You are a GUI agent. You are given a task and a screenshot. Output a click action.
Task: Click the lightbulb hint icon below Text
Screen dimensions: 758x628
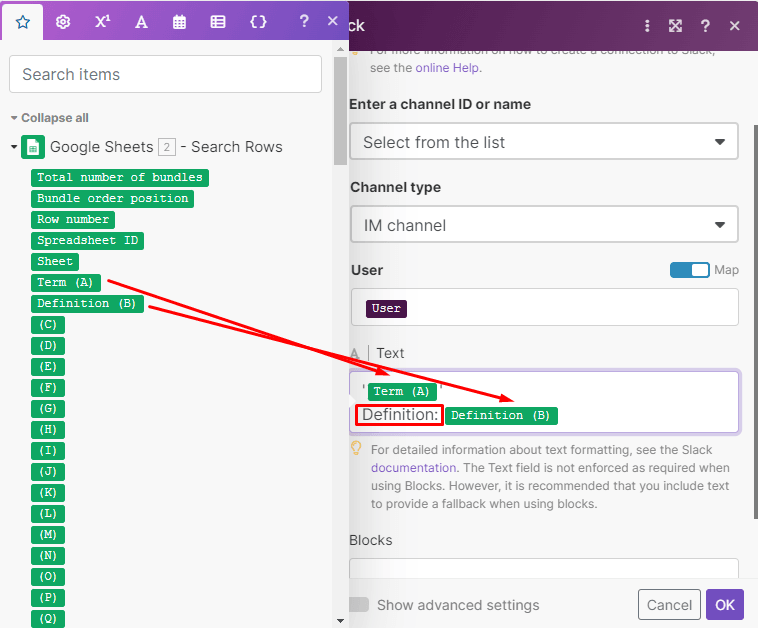click(x=356, y=449)
